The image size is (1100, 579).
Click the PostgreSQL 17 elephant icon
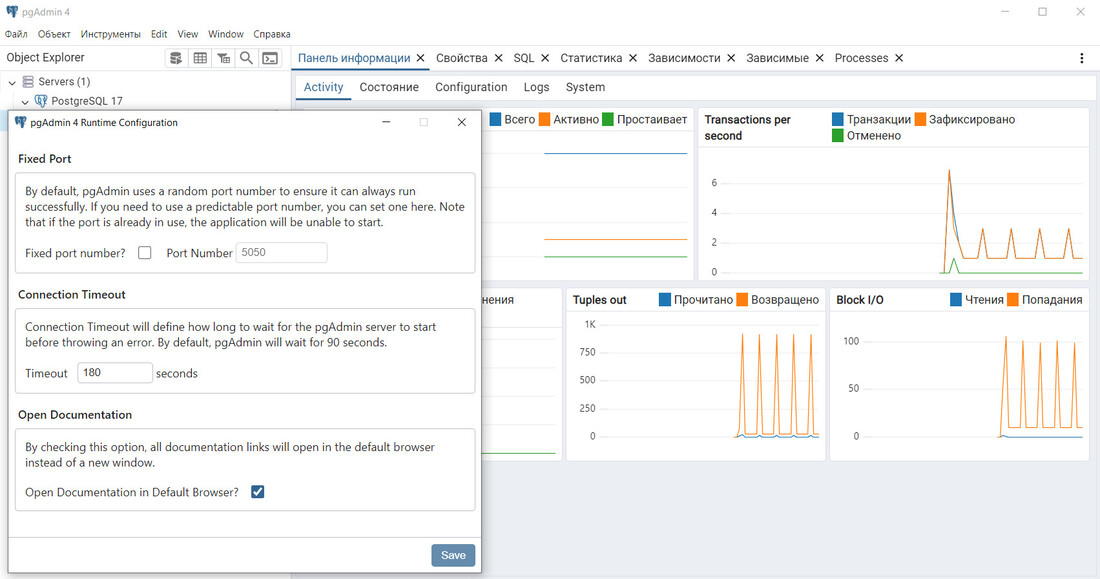(41, 101)
